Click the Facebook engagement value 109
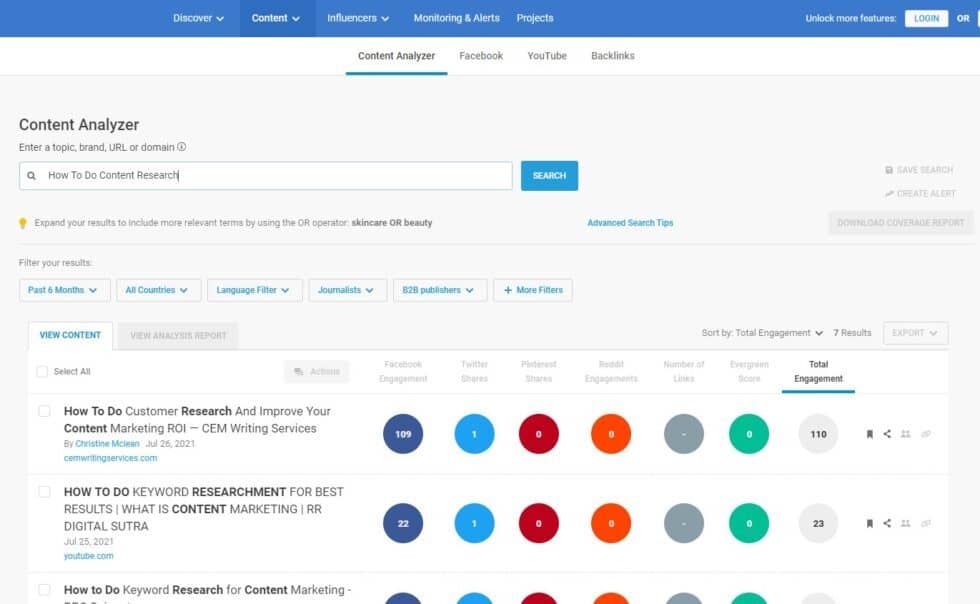Screen dimensions: 980x604 403,434
